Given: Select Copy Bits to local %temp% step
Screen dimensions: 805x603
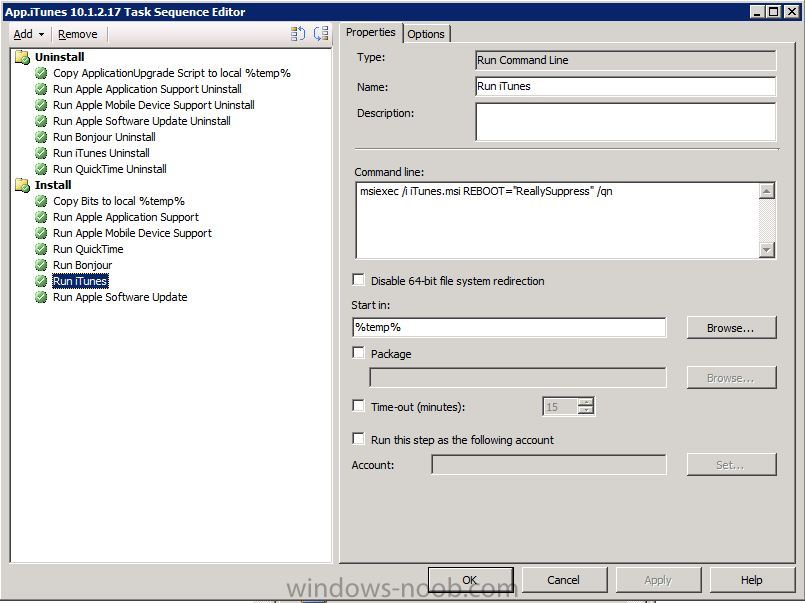Looking at the screenshot, I should (119, 201).
